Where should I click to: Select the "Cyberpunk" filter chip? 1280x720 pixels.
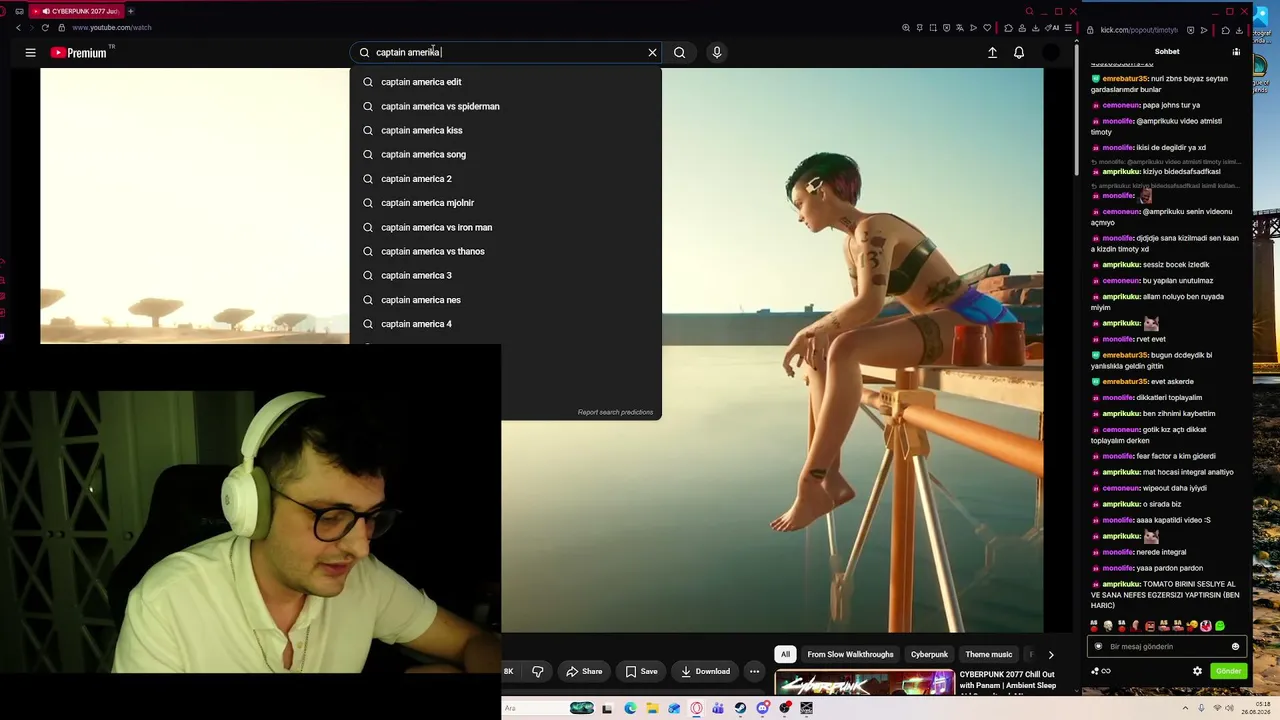pyautogui.click(x=929, y=654)
